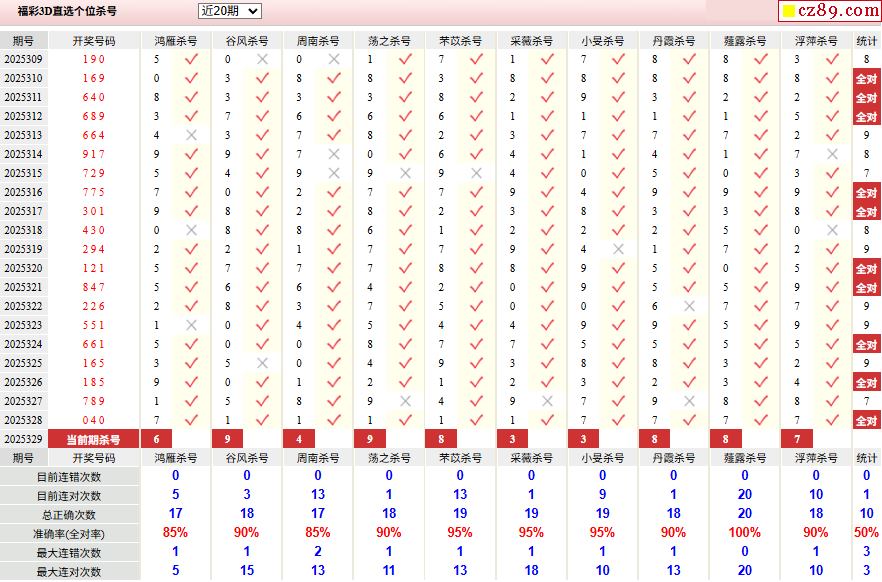The width and height of the screenshot is (882, 582).
Task: Click the gray X for 荡之杀号 in row 2025315
Action: click(405, 173)
